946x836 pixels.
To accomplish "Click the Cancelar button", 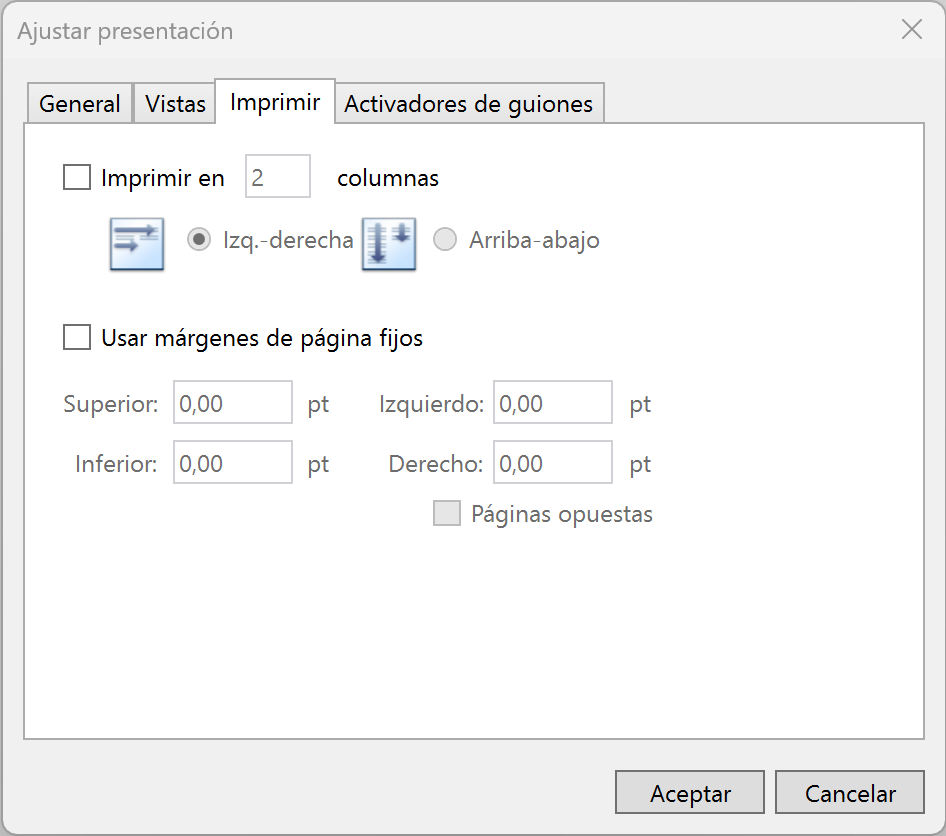I will coord(850,794).
